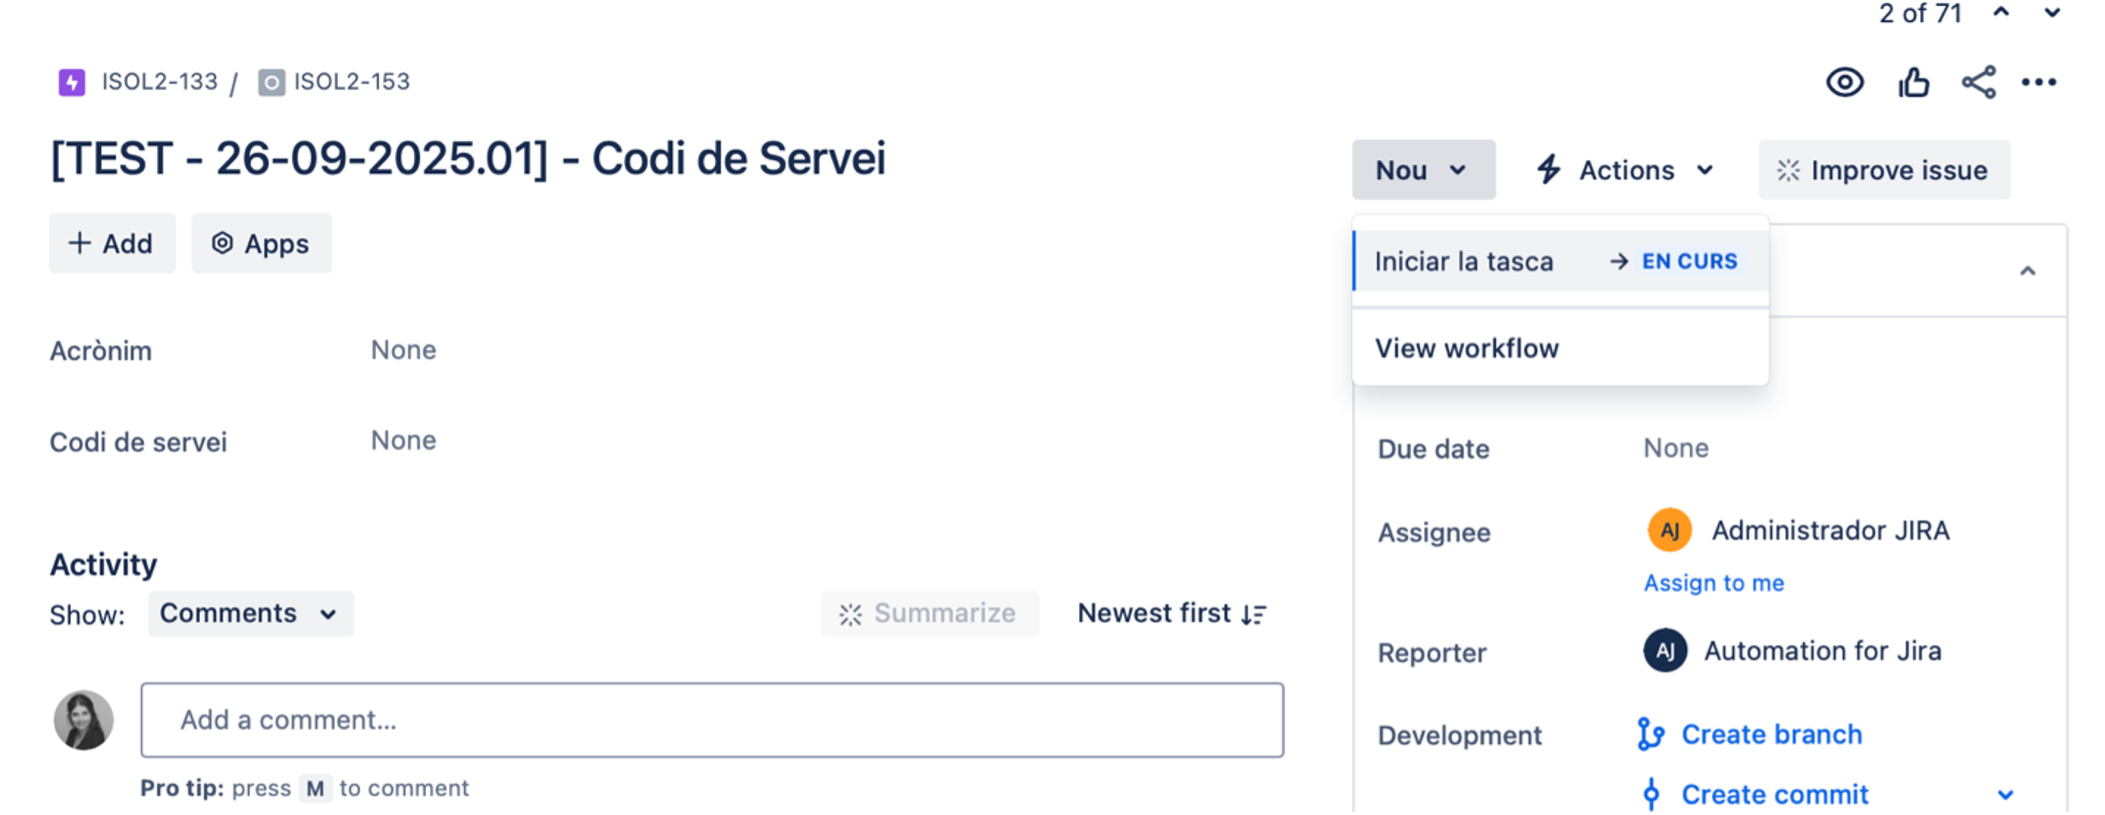This screenshot has height=815, width=2105.
Task: Open the Nou status dropdown
Action: click(1423, 170)
